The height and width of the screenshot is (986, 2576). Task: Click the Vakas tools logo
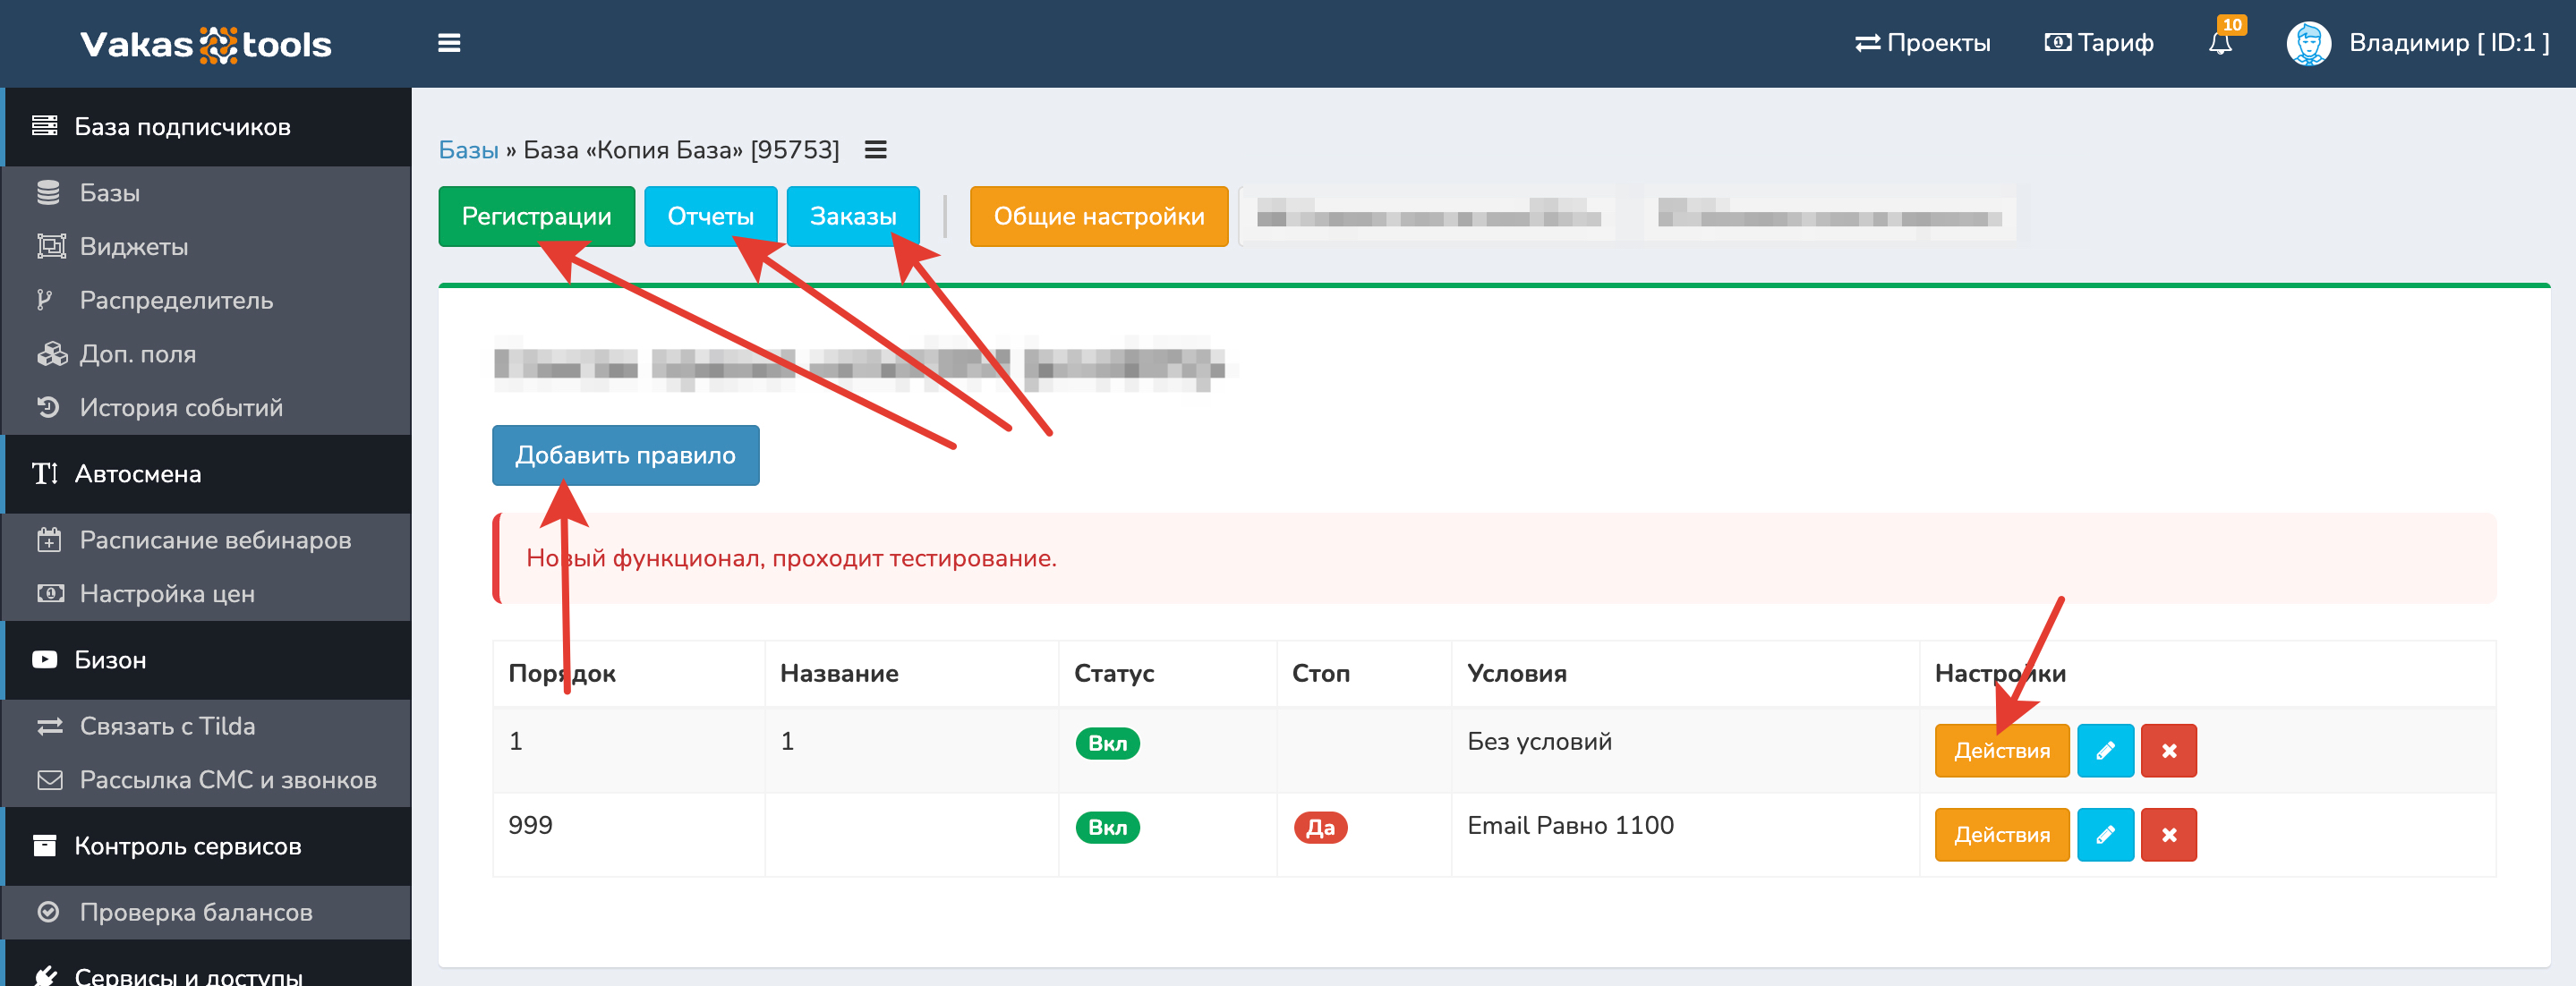[x=205, y=44]
